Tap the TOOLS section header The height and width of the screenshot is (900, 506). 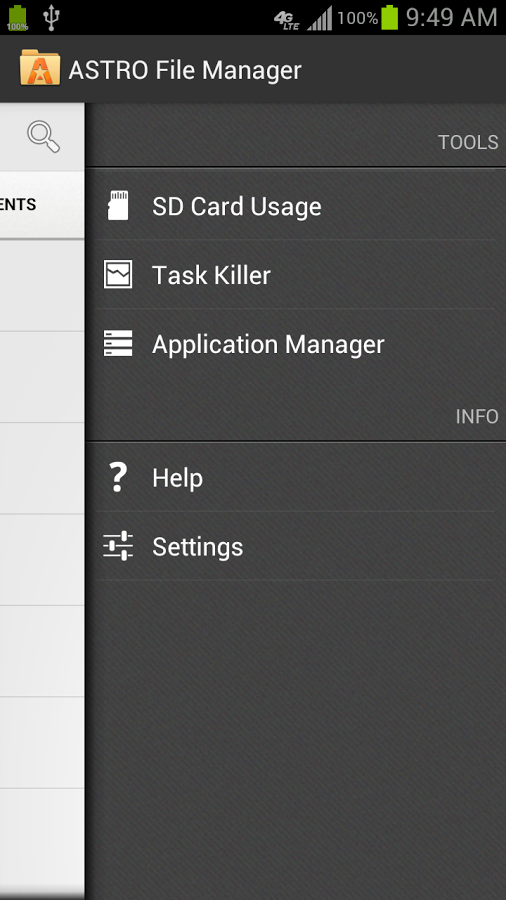pyautogui.click(x=468, y=142)
